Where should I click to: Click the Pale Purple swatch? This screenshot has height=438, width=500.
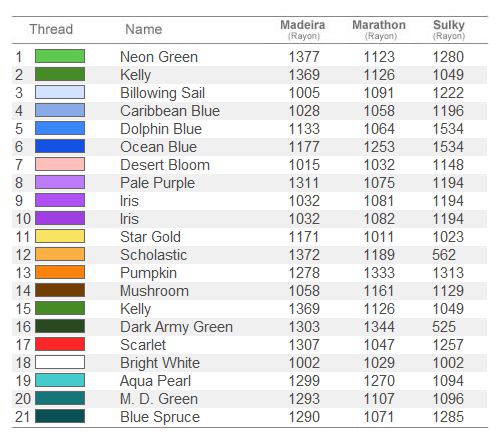(60, 182)
